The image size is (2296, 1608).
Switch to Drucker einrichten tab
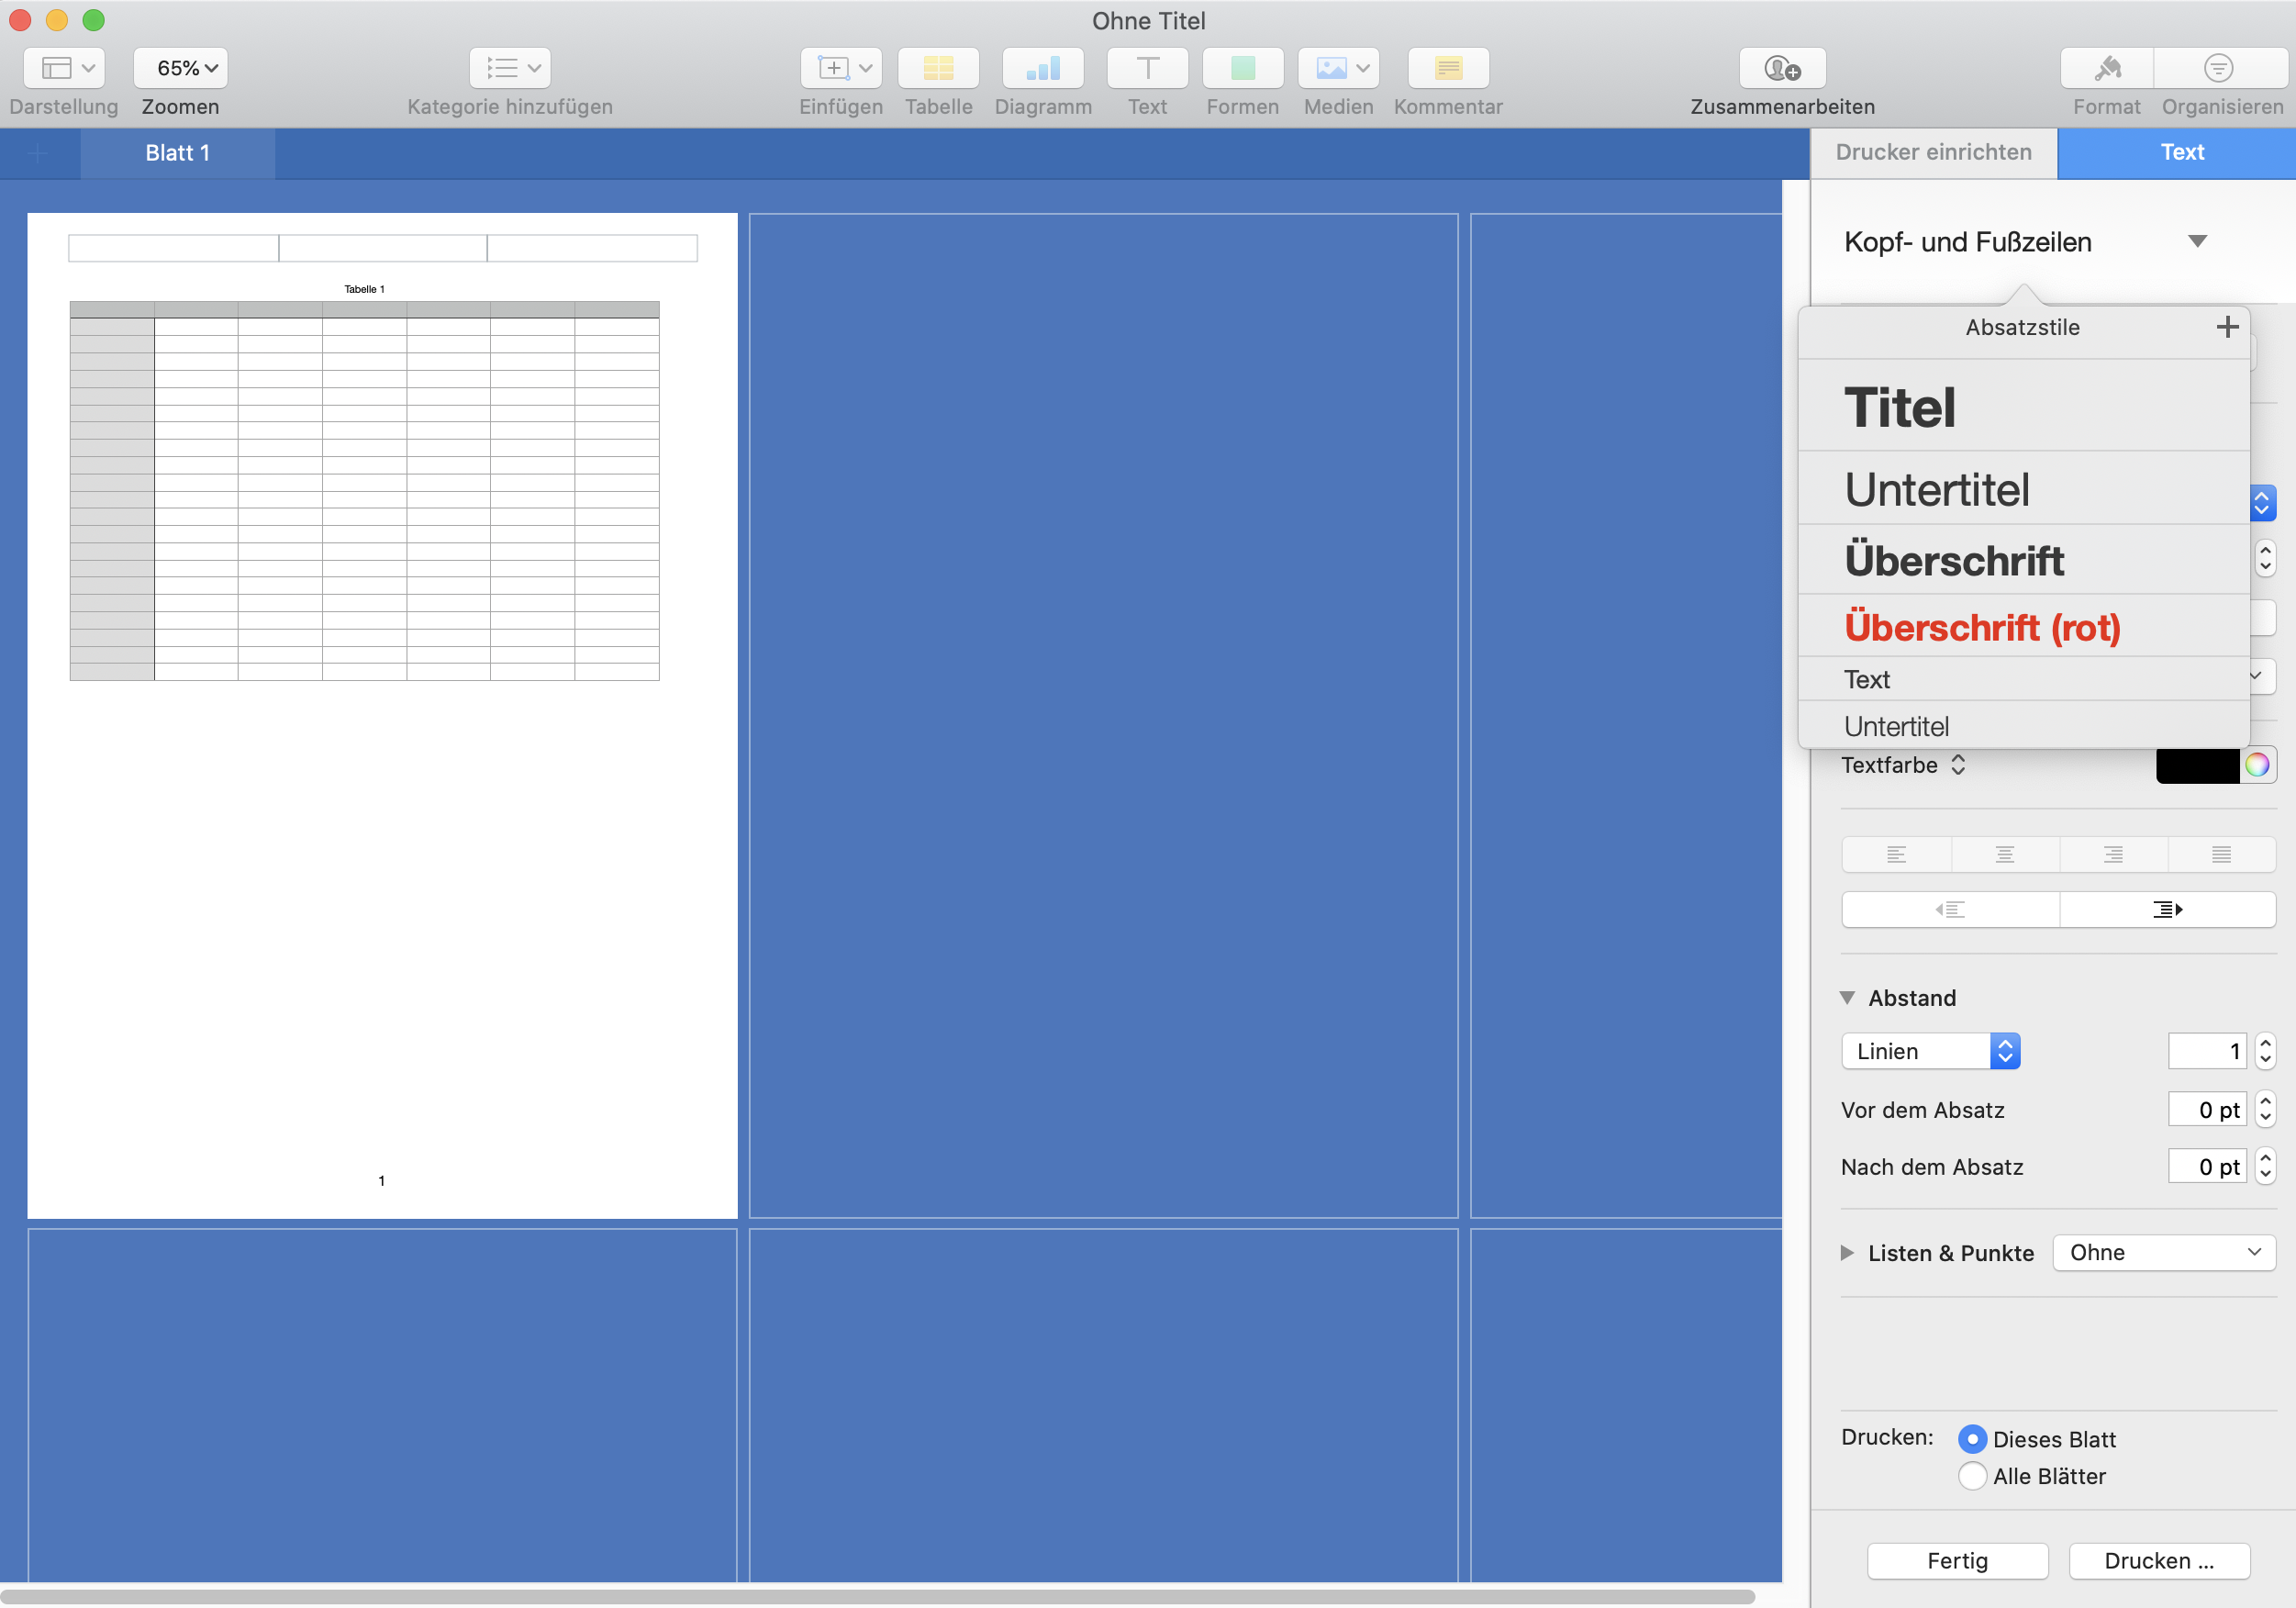click(x=1933, y=152)
